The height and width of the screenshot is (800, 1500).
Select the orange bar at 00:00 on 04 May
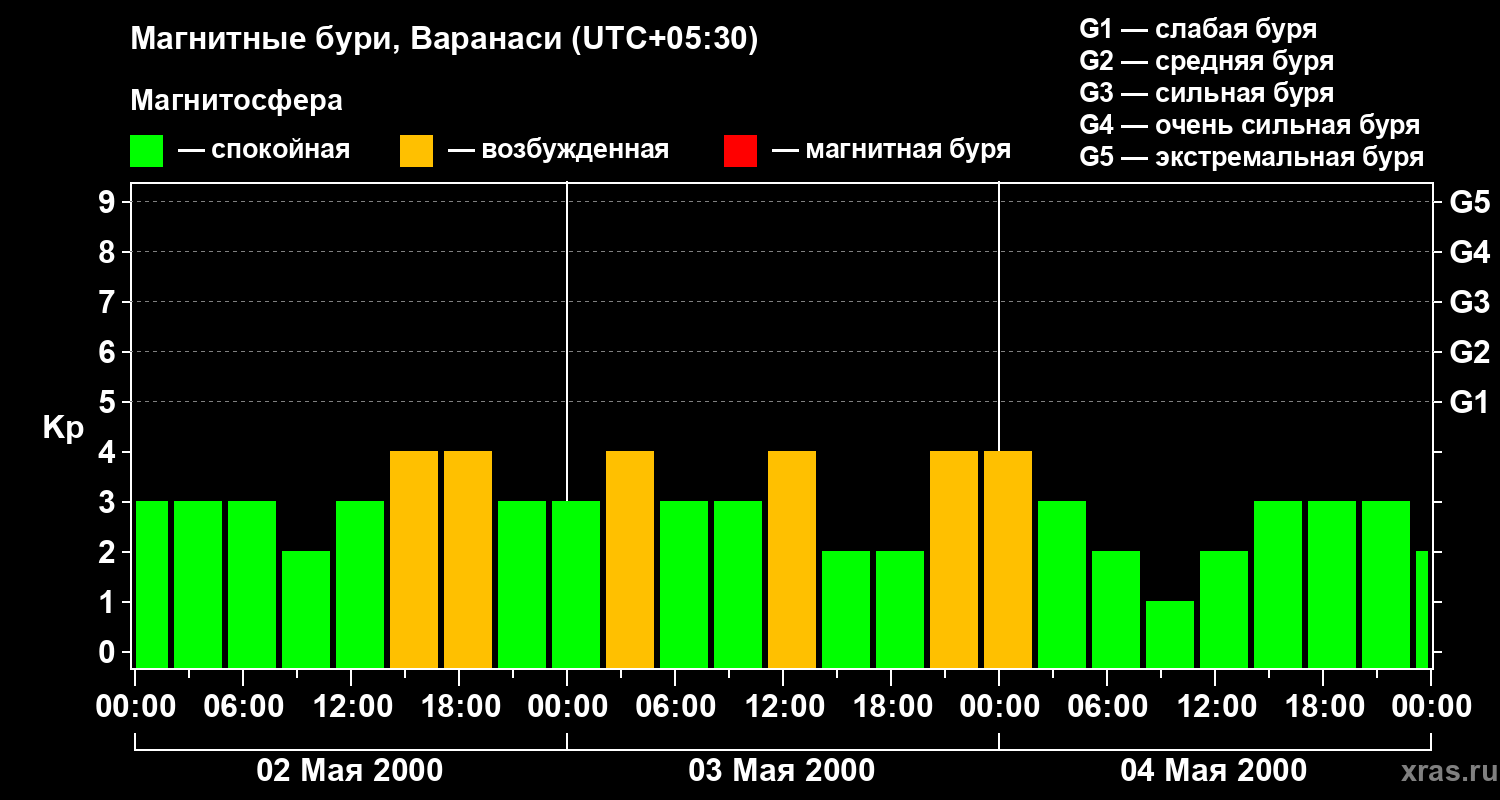pos(1008,560)
